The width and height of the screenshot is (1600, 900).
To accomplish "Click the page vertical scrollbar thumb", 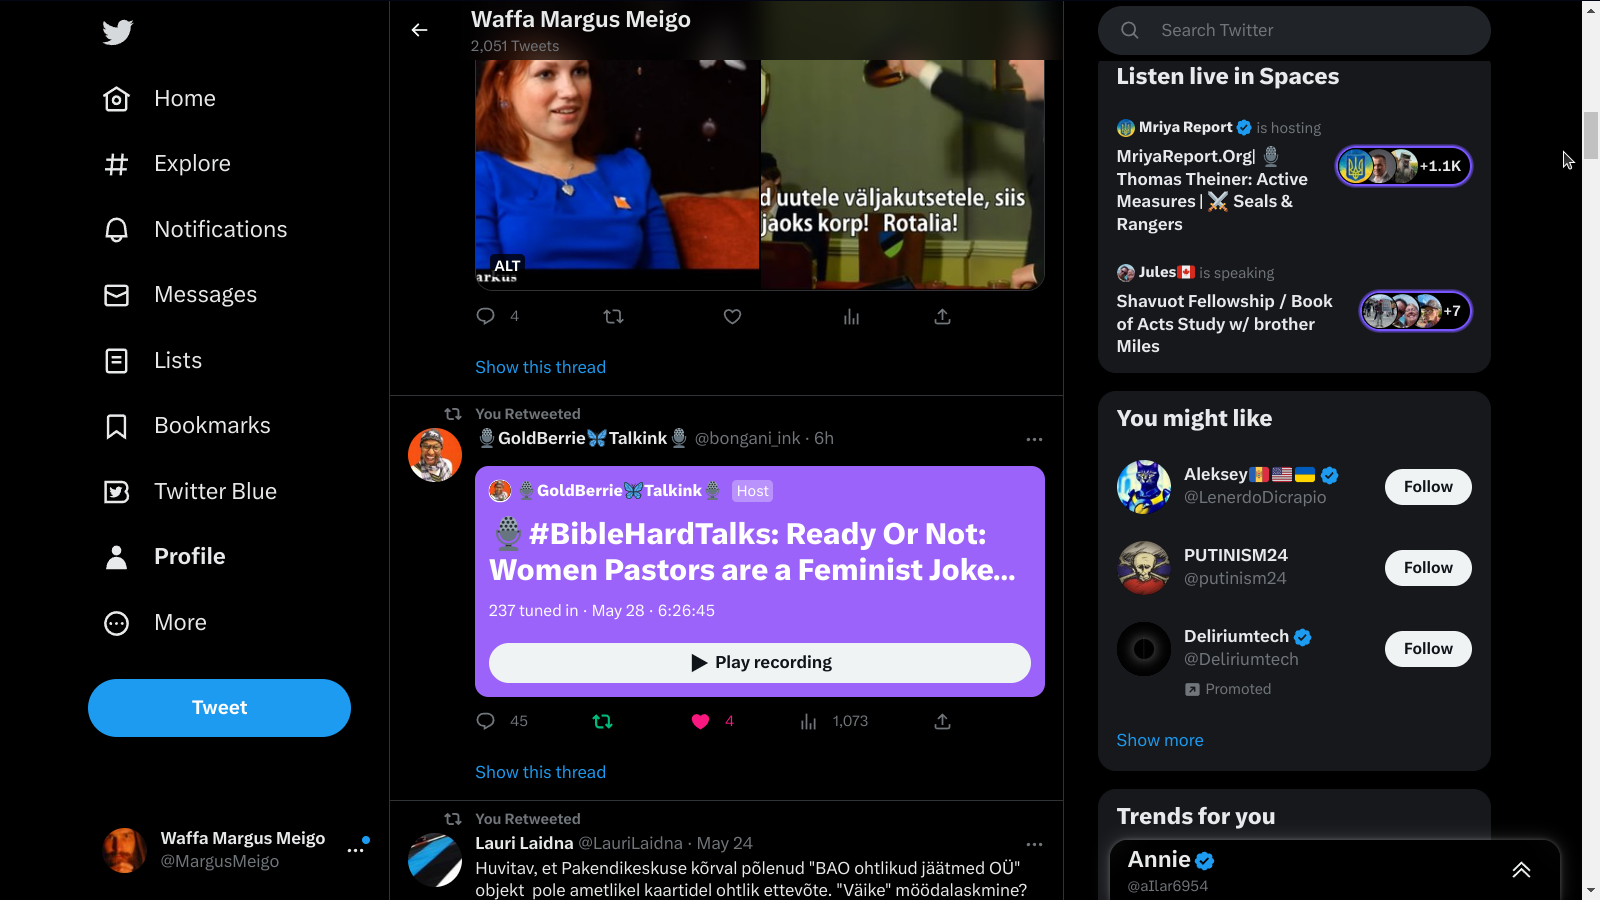I will (x=1591, y=136).
